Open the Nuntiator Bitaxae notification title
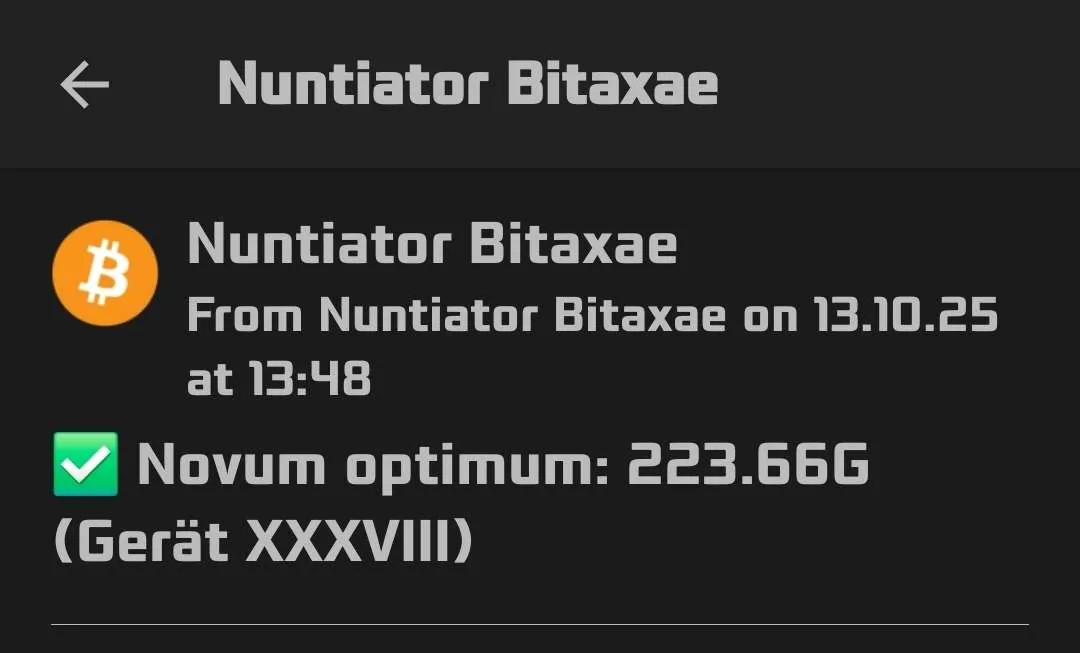 (432, 244)
